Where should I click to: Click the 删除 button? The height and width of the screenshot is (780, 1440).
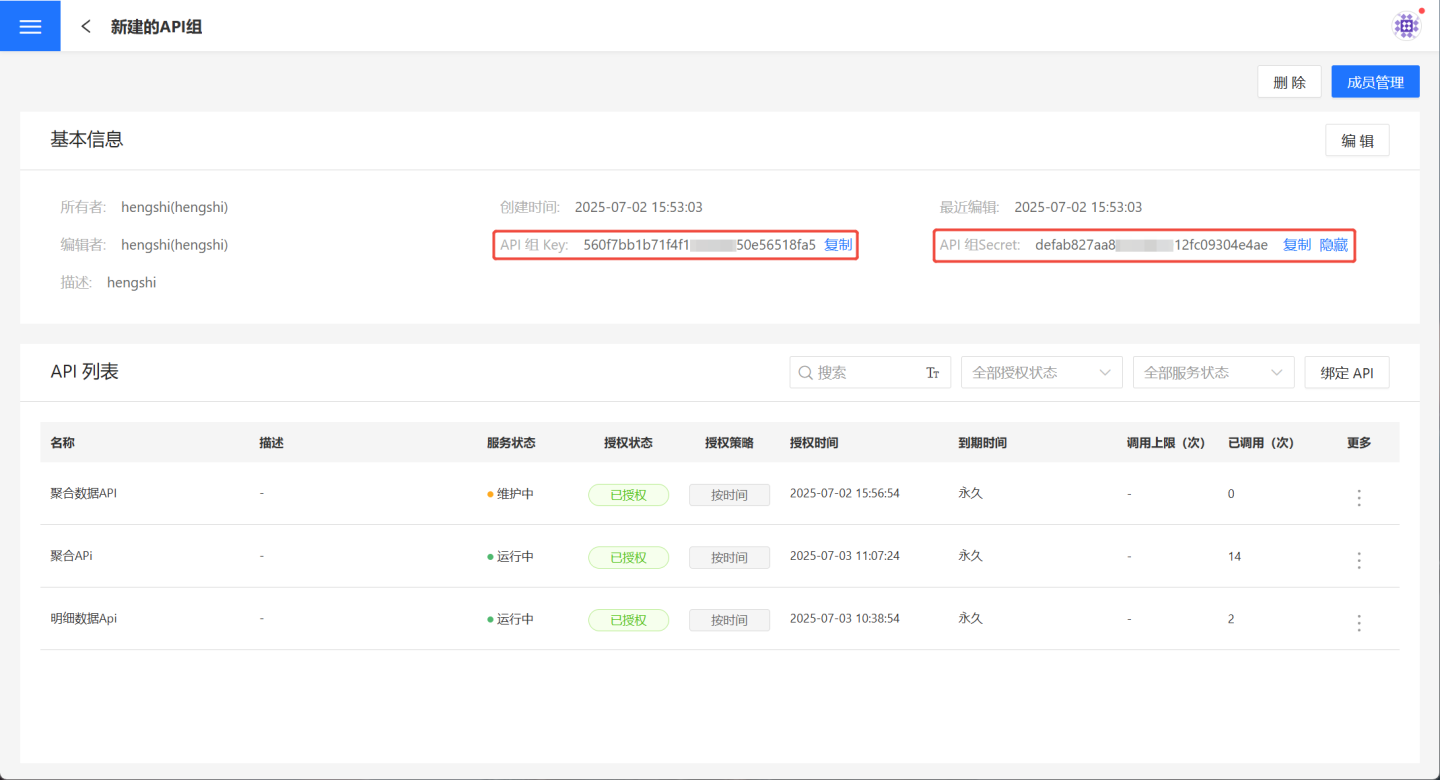1289,82
